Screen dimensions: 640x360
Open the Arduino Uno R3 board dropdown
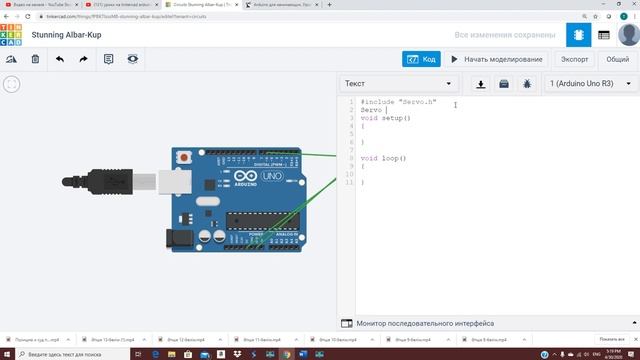click(x=591, y=84)
